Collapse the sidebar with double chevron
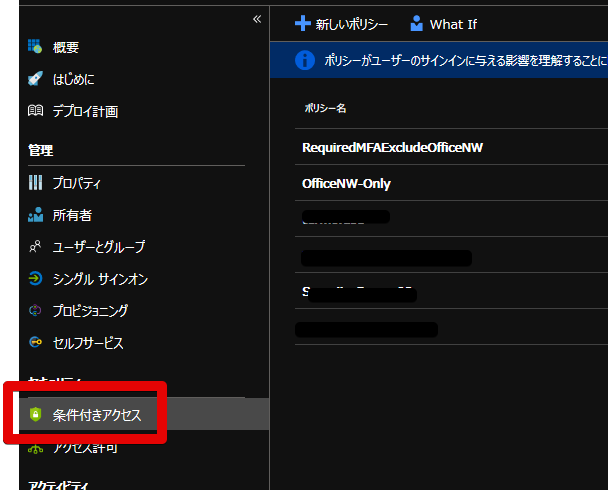 (257, 19)
